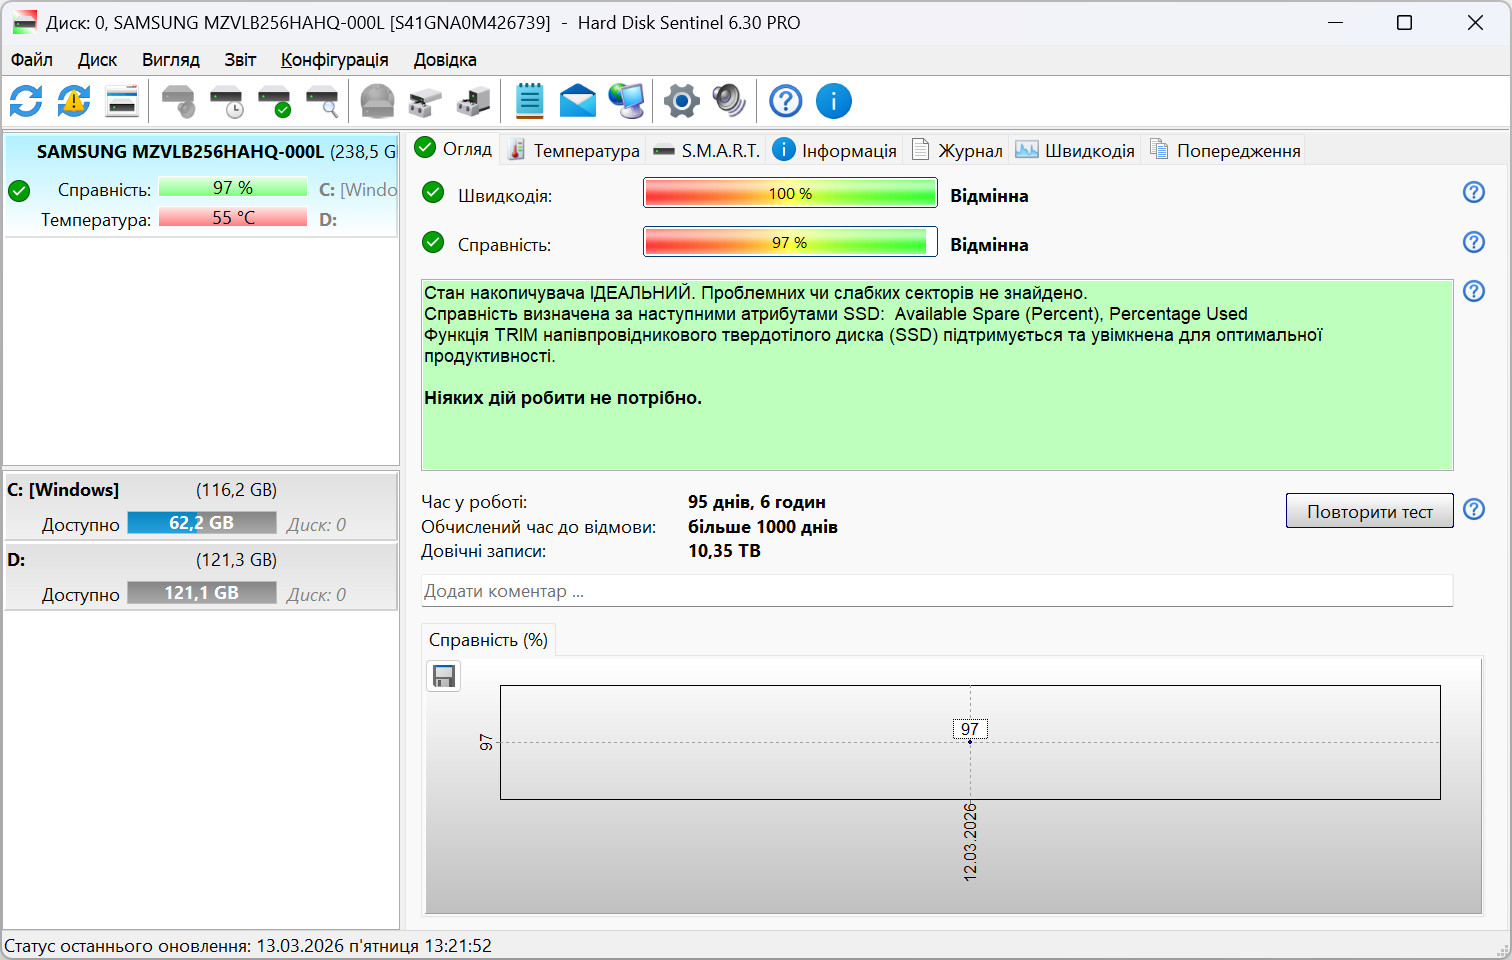Click the 95 днів, 6 годин value
The height and width of the screenshot is (960, 1512).
tap(757, 502)
